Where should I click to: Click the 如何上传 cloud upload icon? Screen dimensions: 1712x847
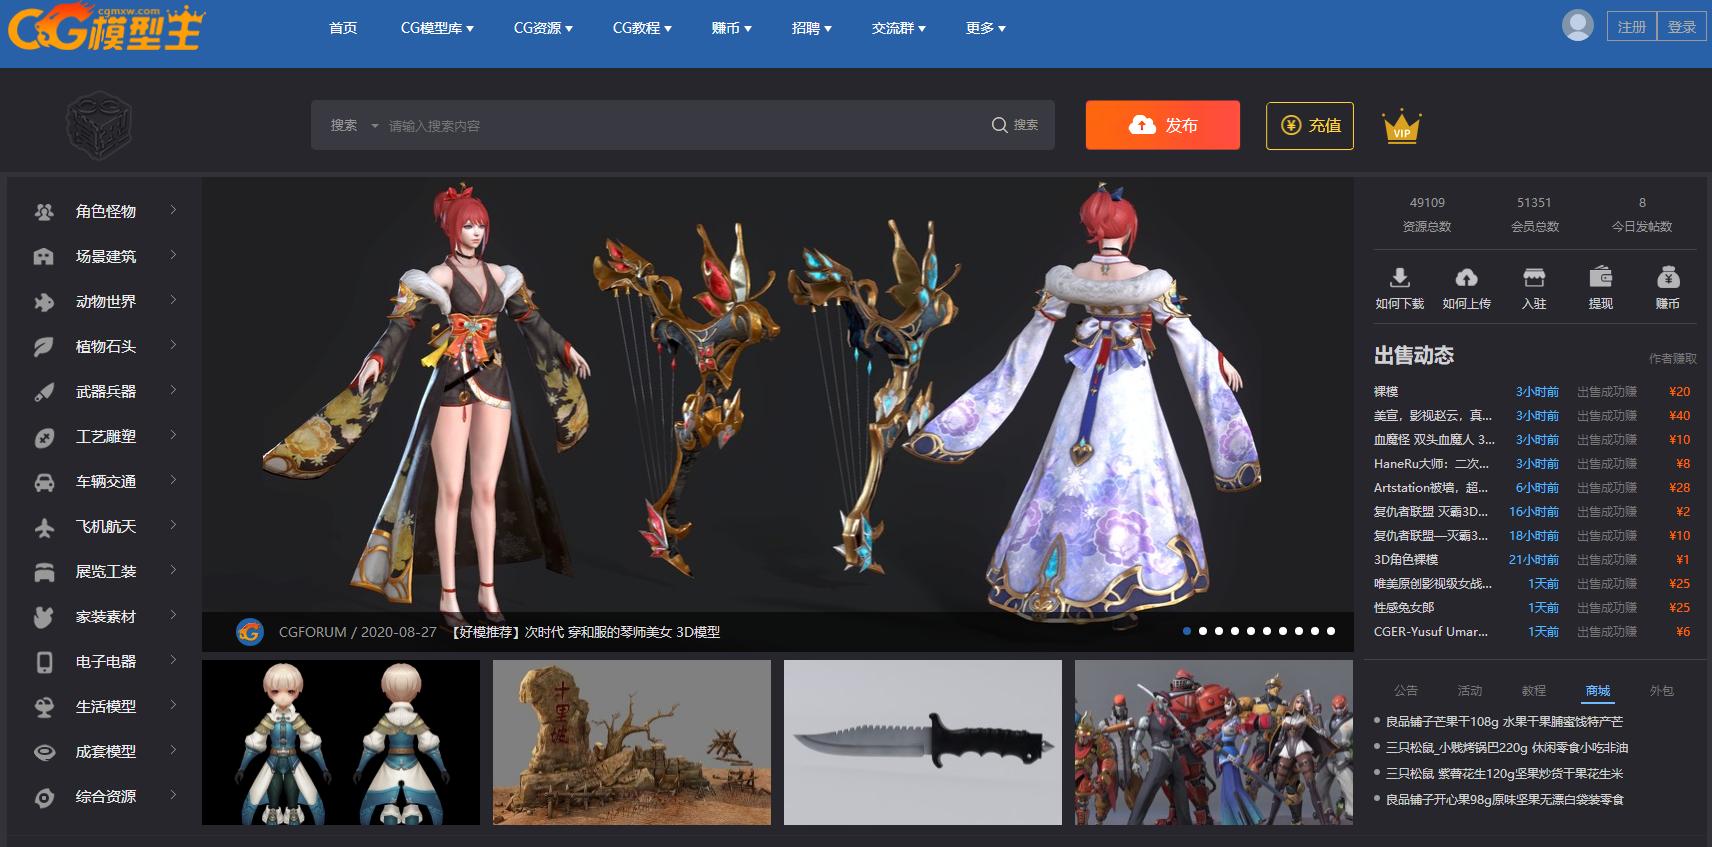(x=1466, y=277)
